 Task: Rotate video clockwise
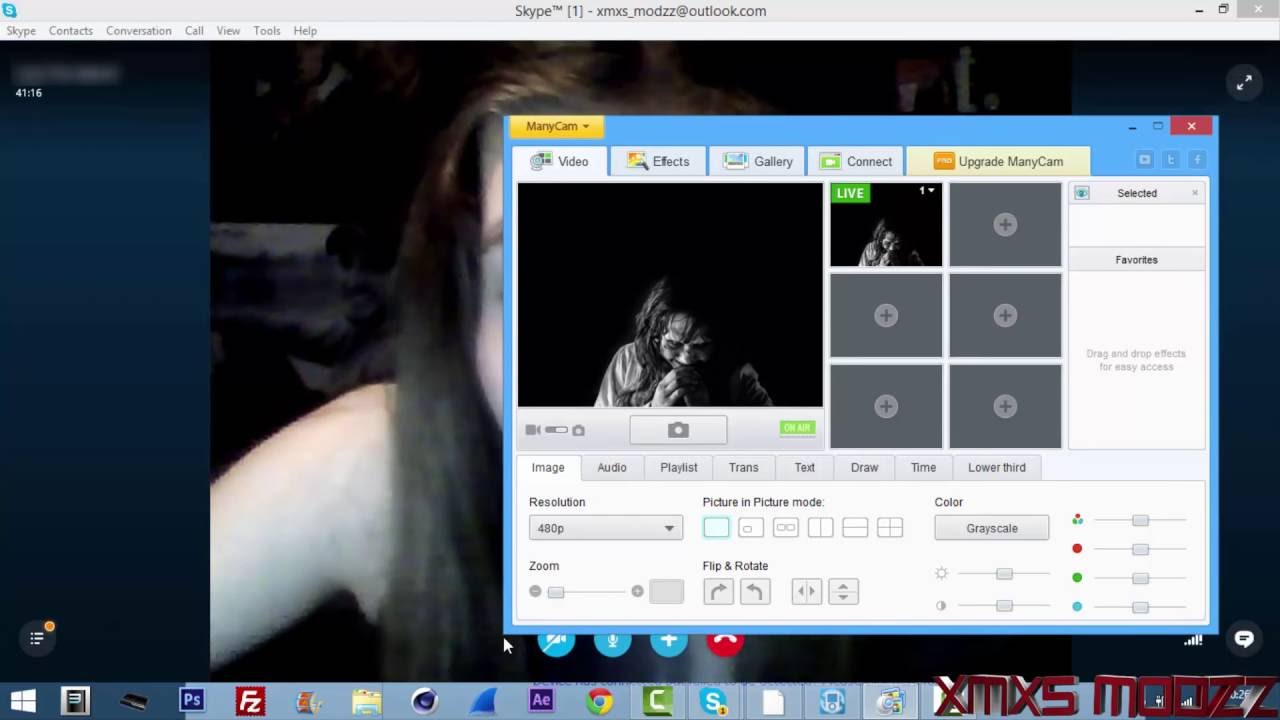coord(718,592)
